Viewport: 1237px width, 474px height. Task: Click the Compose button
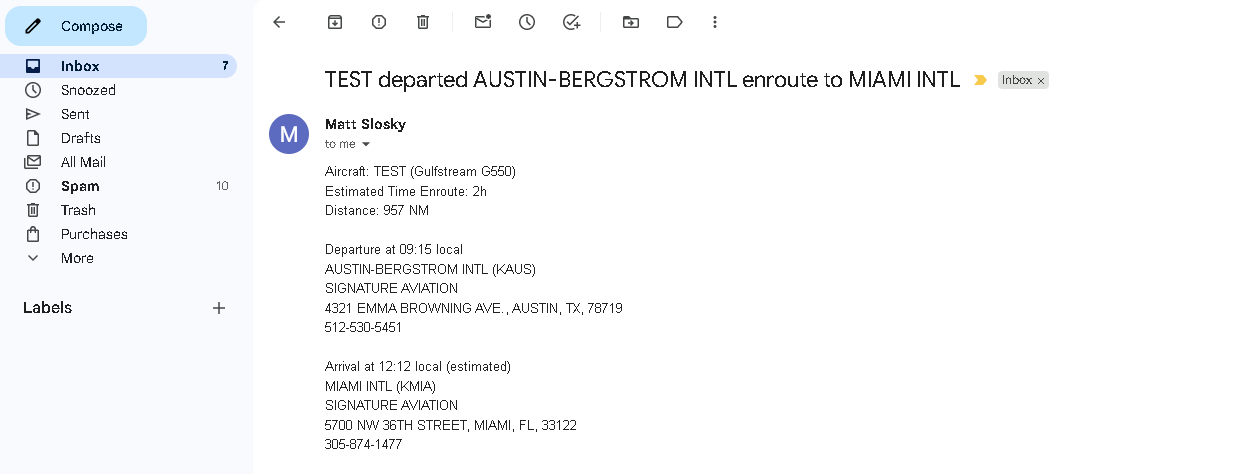pos(76,26)
